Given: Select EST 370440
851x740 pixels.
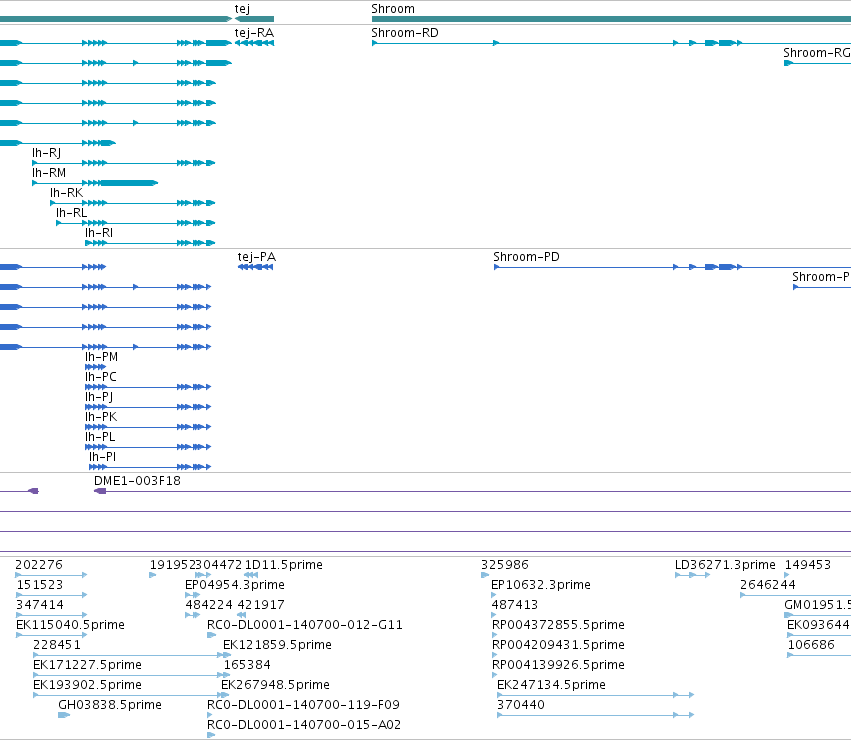Looking at the screenshot, I should click(x=521, y=705).
